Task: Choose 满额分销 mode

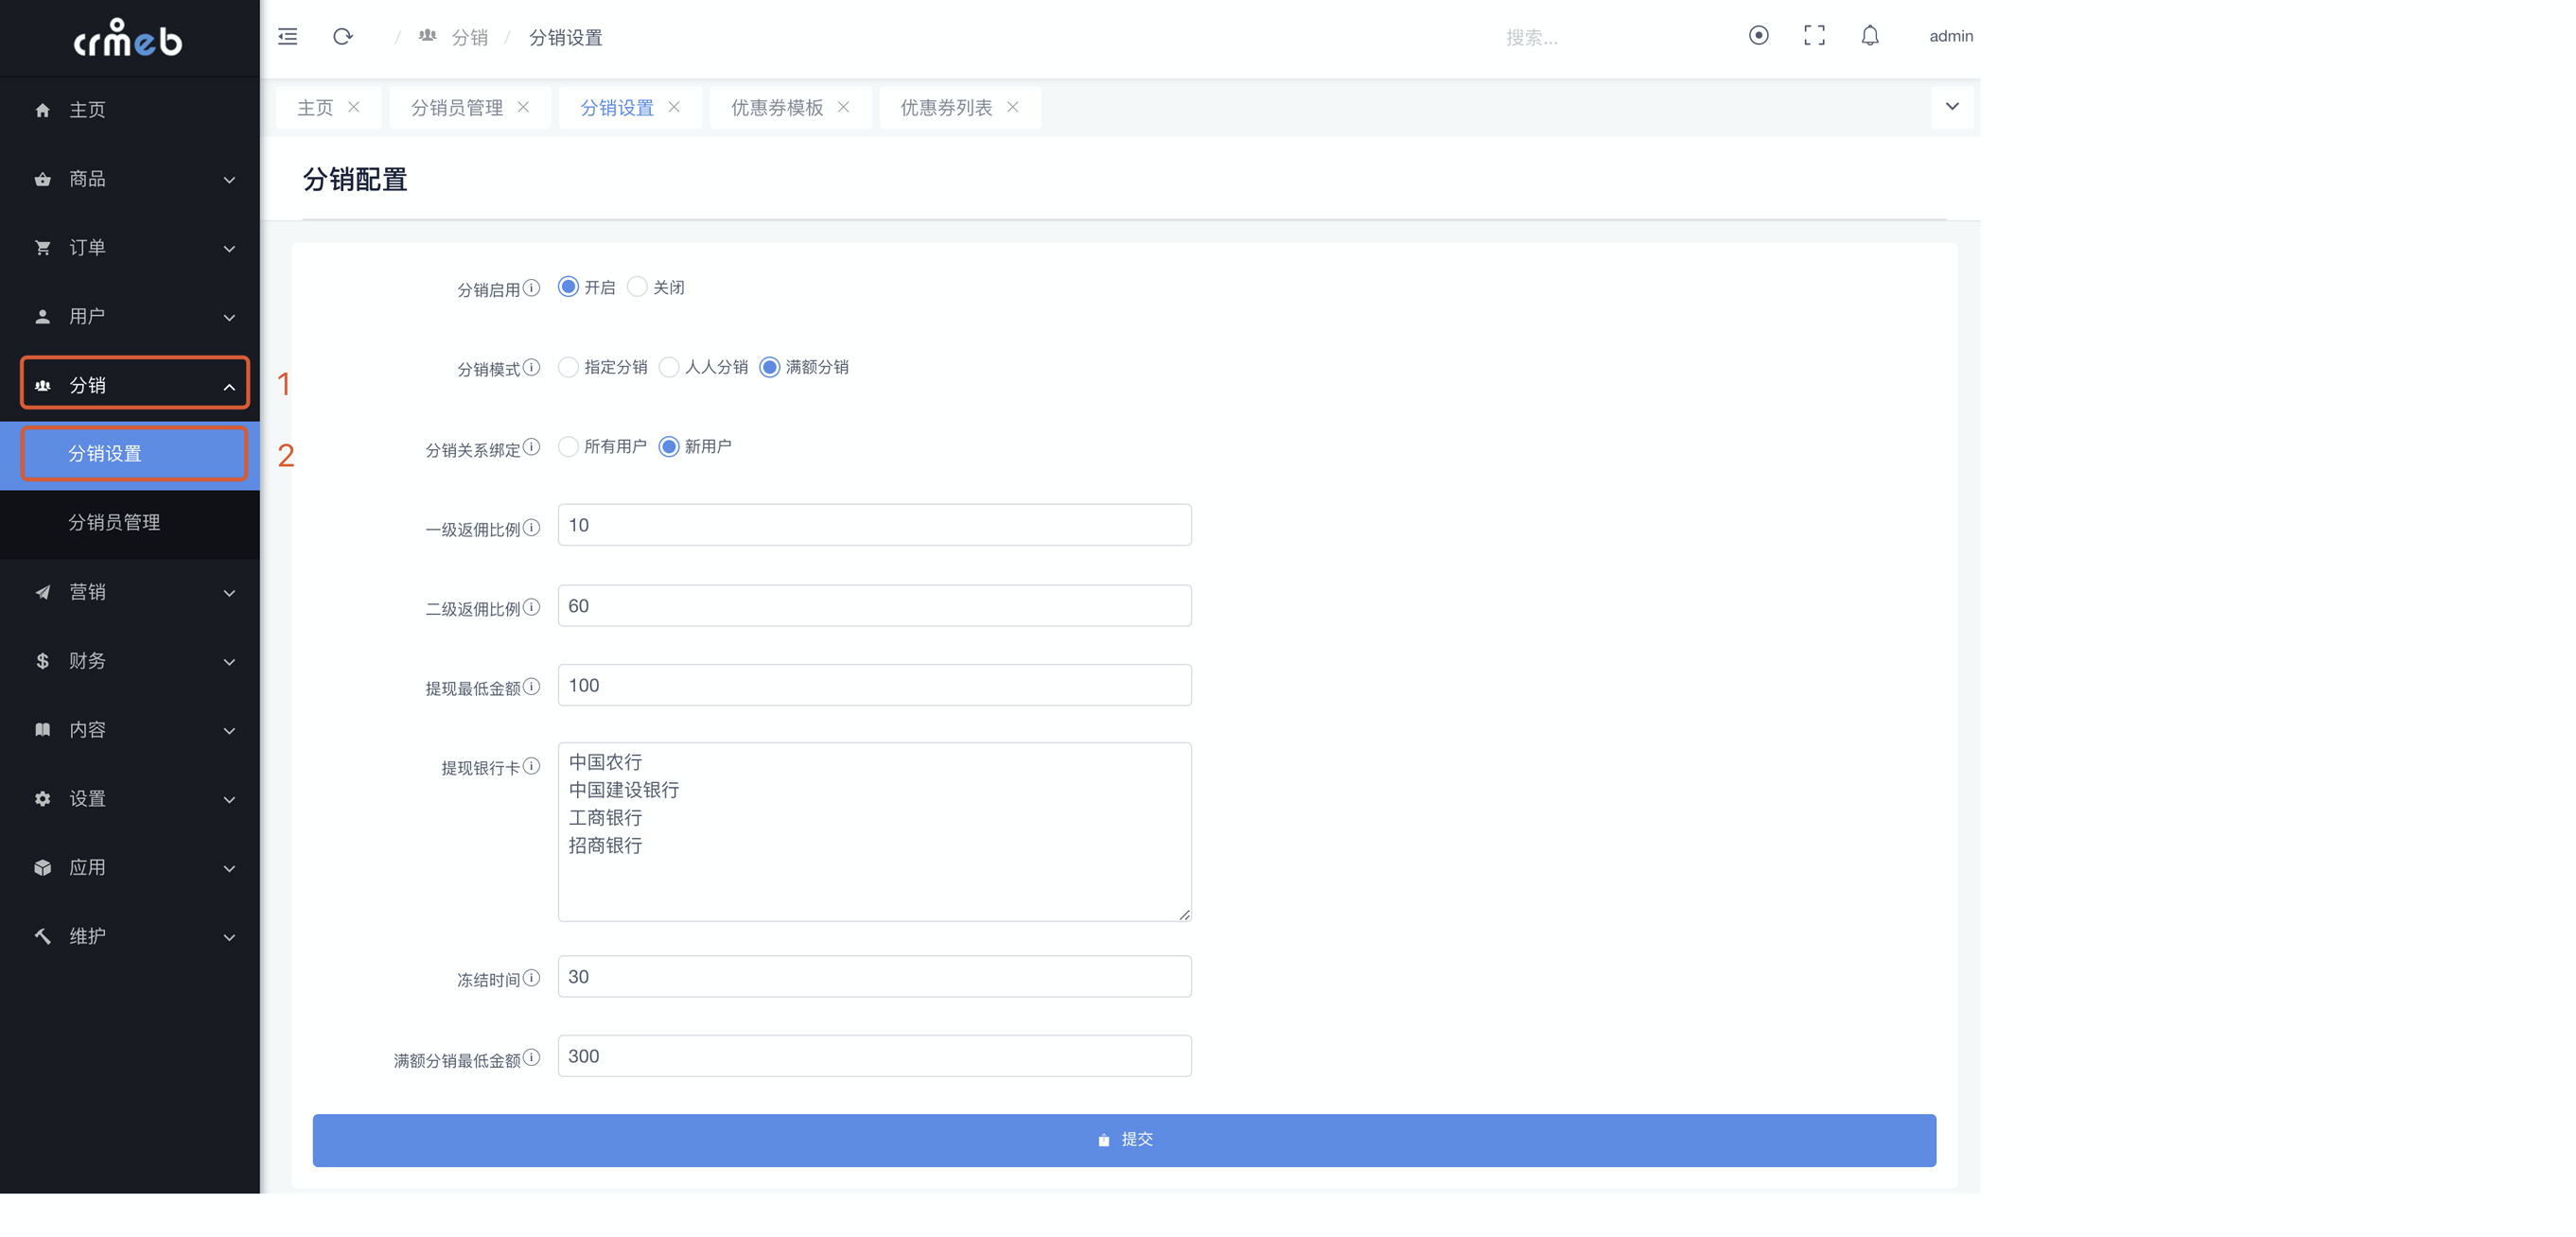Action: (x=770, y=367)
